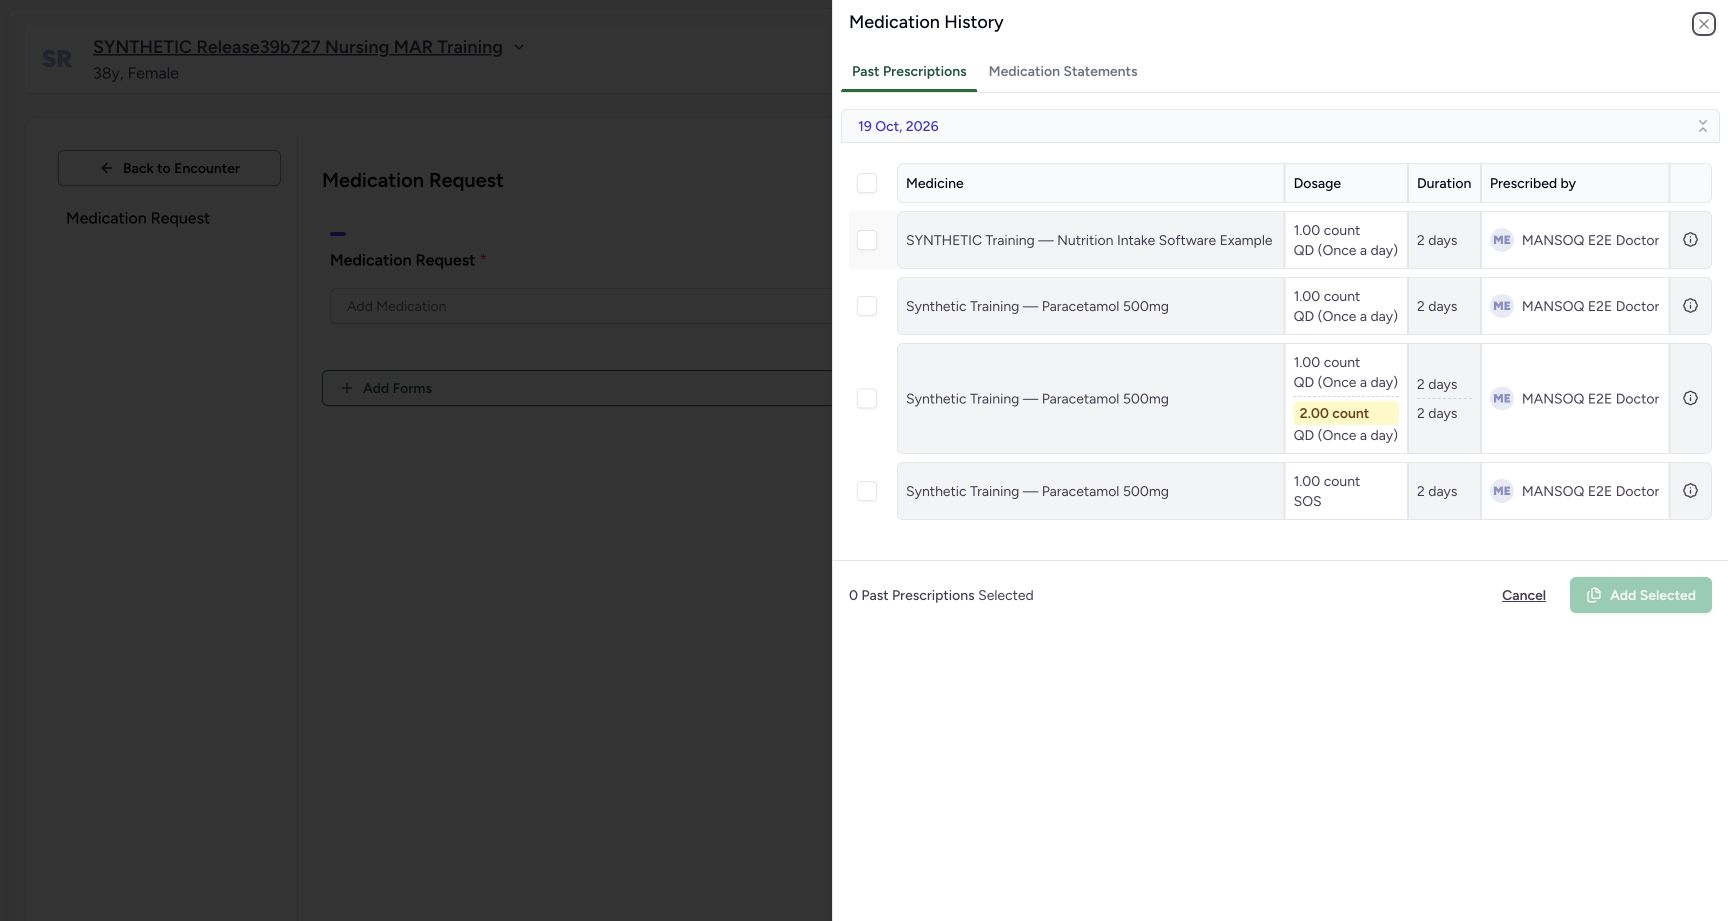Image resolution: width=1728 pixels, height=921 pixels.
Task: Click ME avatar in Nutrition Intake row
Action: [1502, 240]
